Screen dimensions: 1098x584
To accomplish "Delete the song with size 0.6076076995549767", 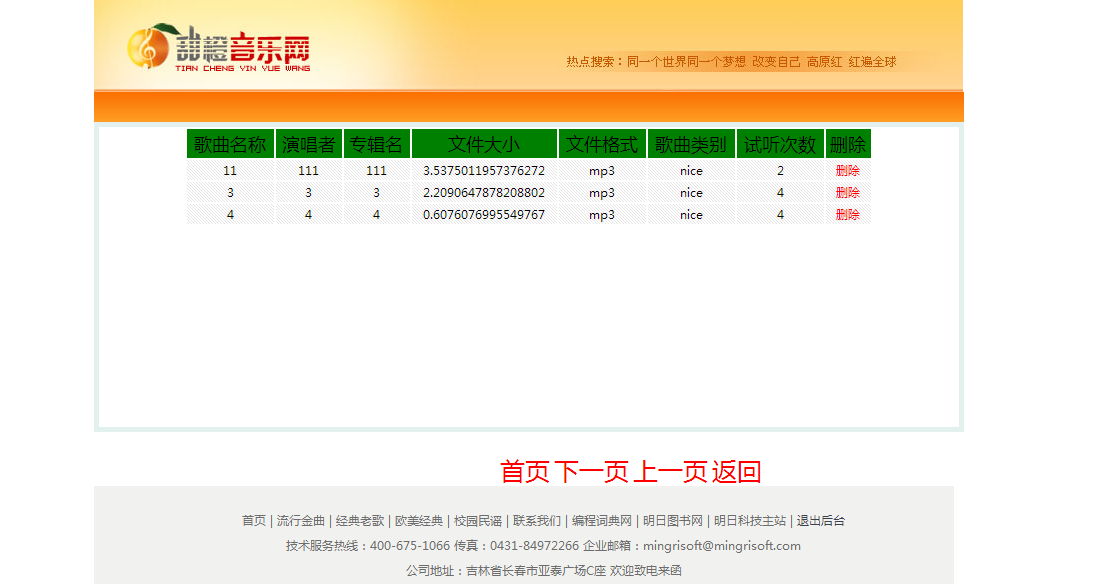I will click(847, 214).
